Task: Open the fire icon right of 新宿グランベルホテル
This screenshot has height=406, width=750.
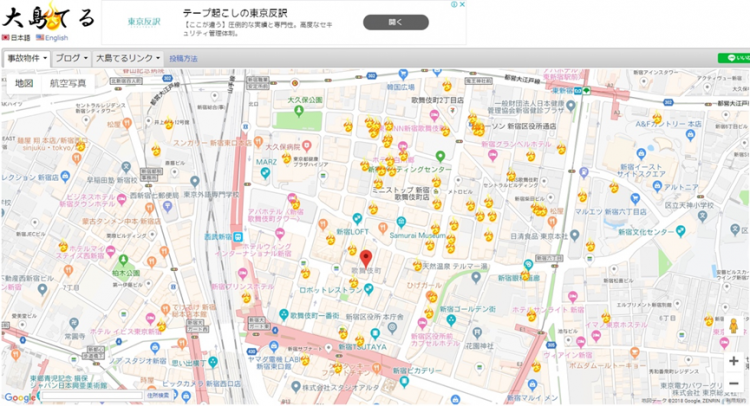Action: click(x=530, y=155)
